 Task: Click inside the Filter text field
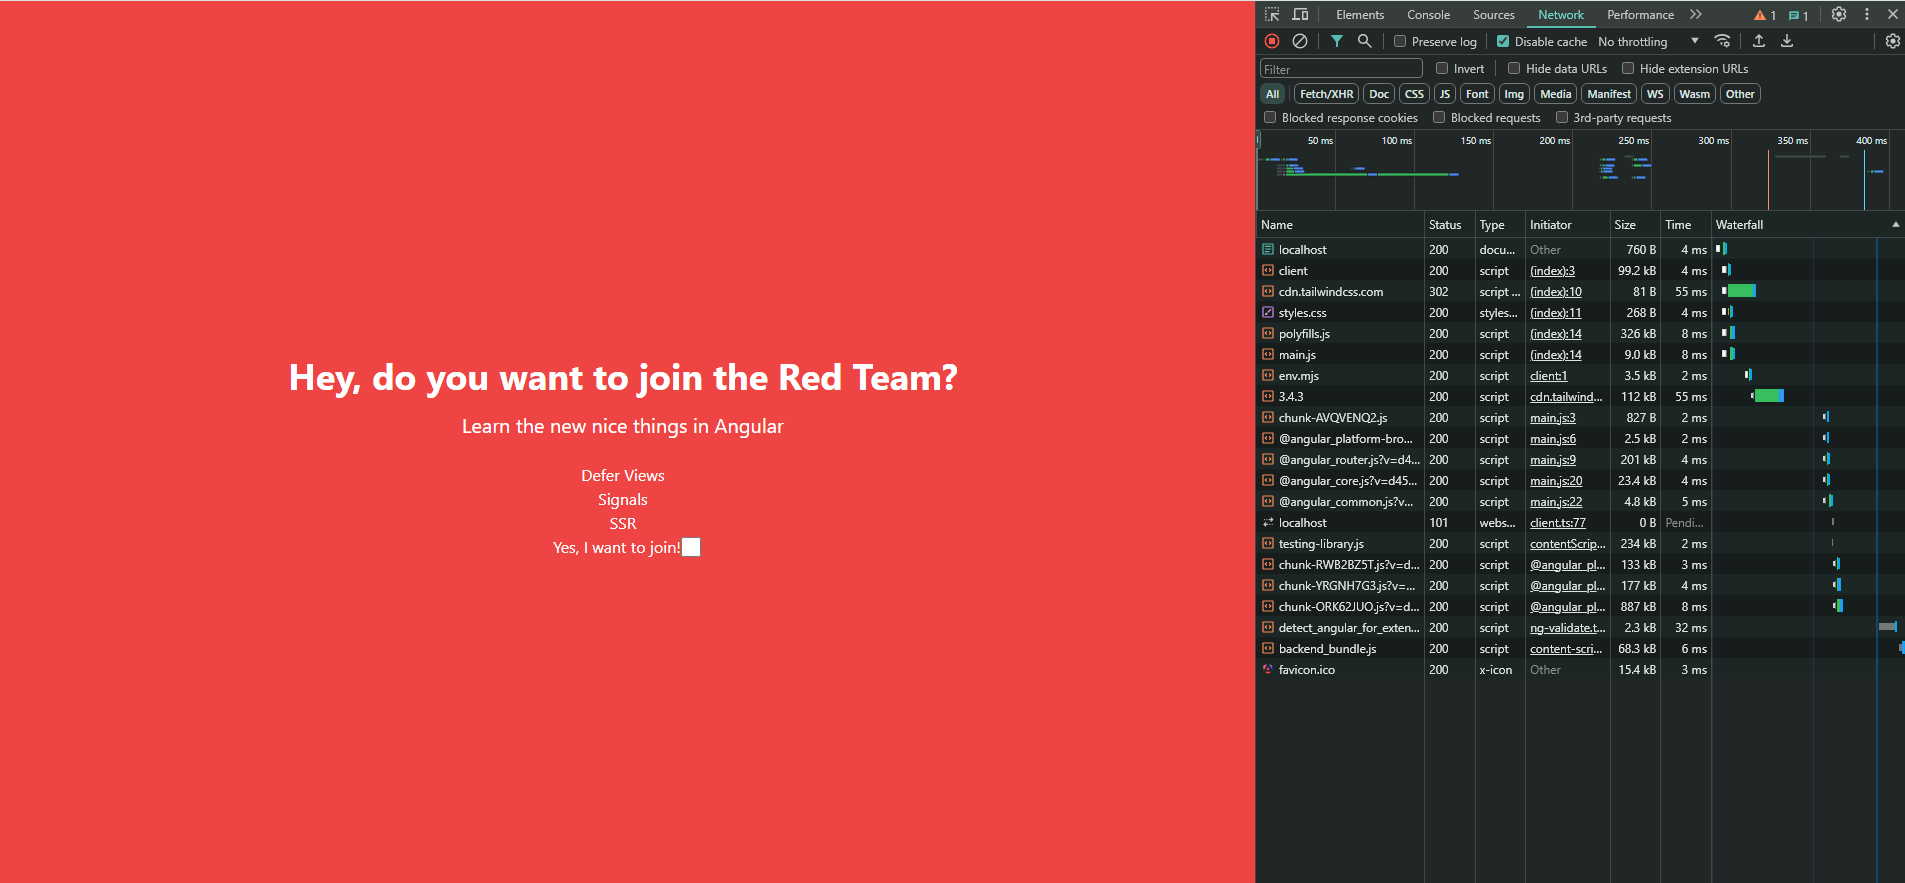[x=1340, y=69]
